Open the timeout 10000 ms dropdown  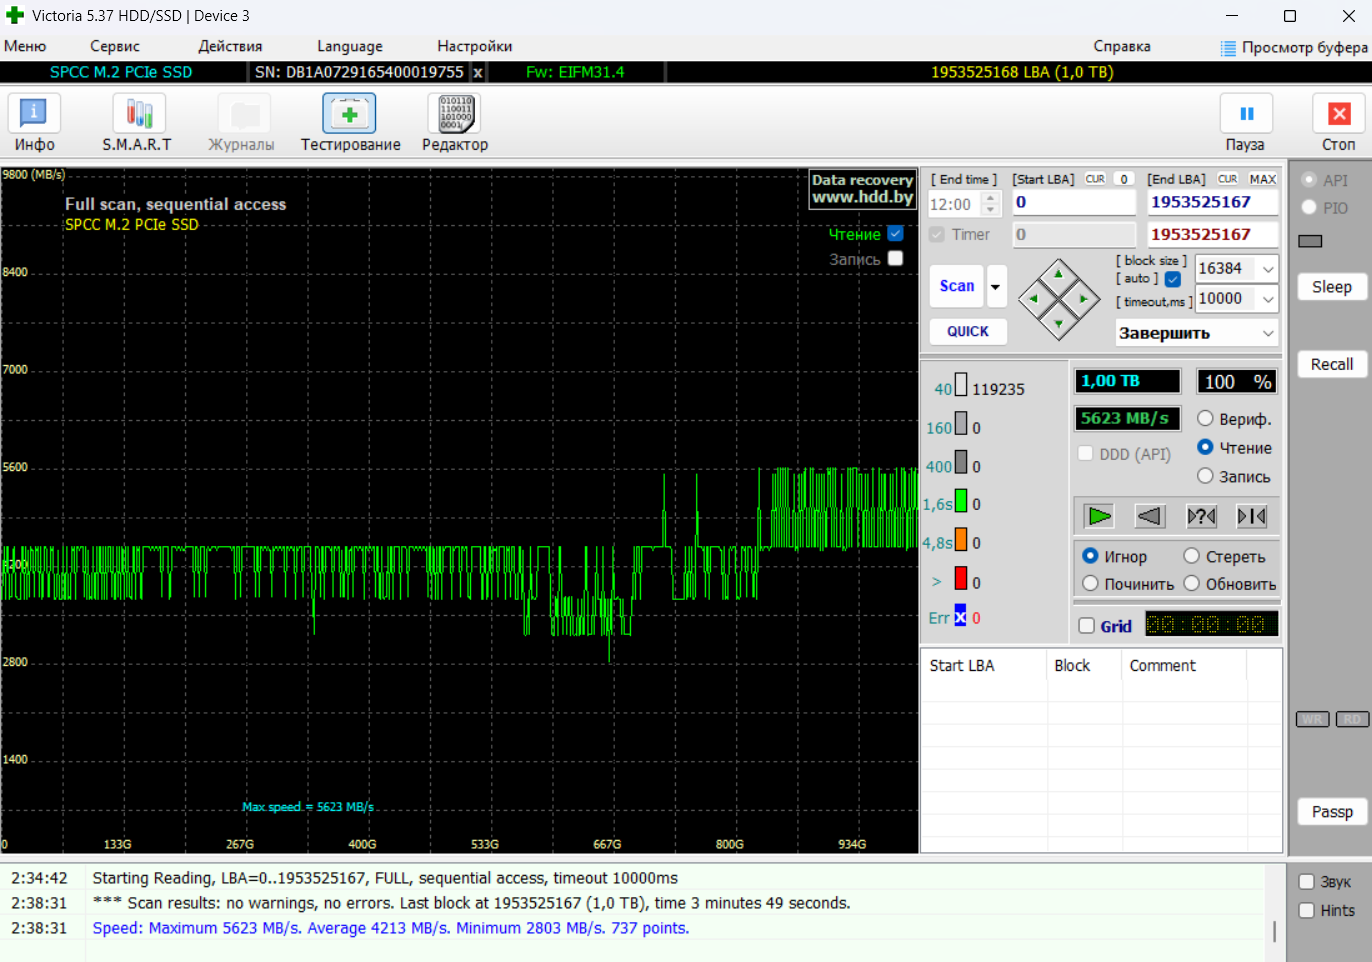click(1268, 299)
